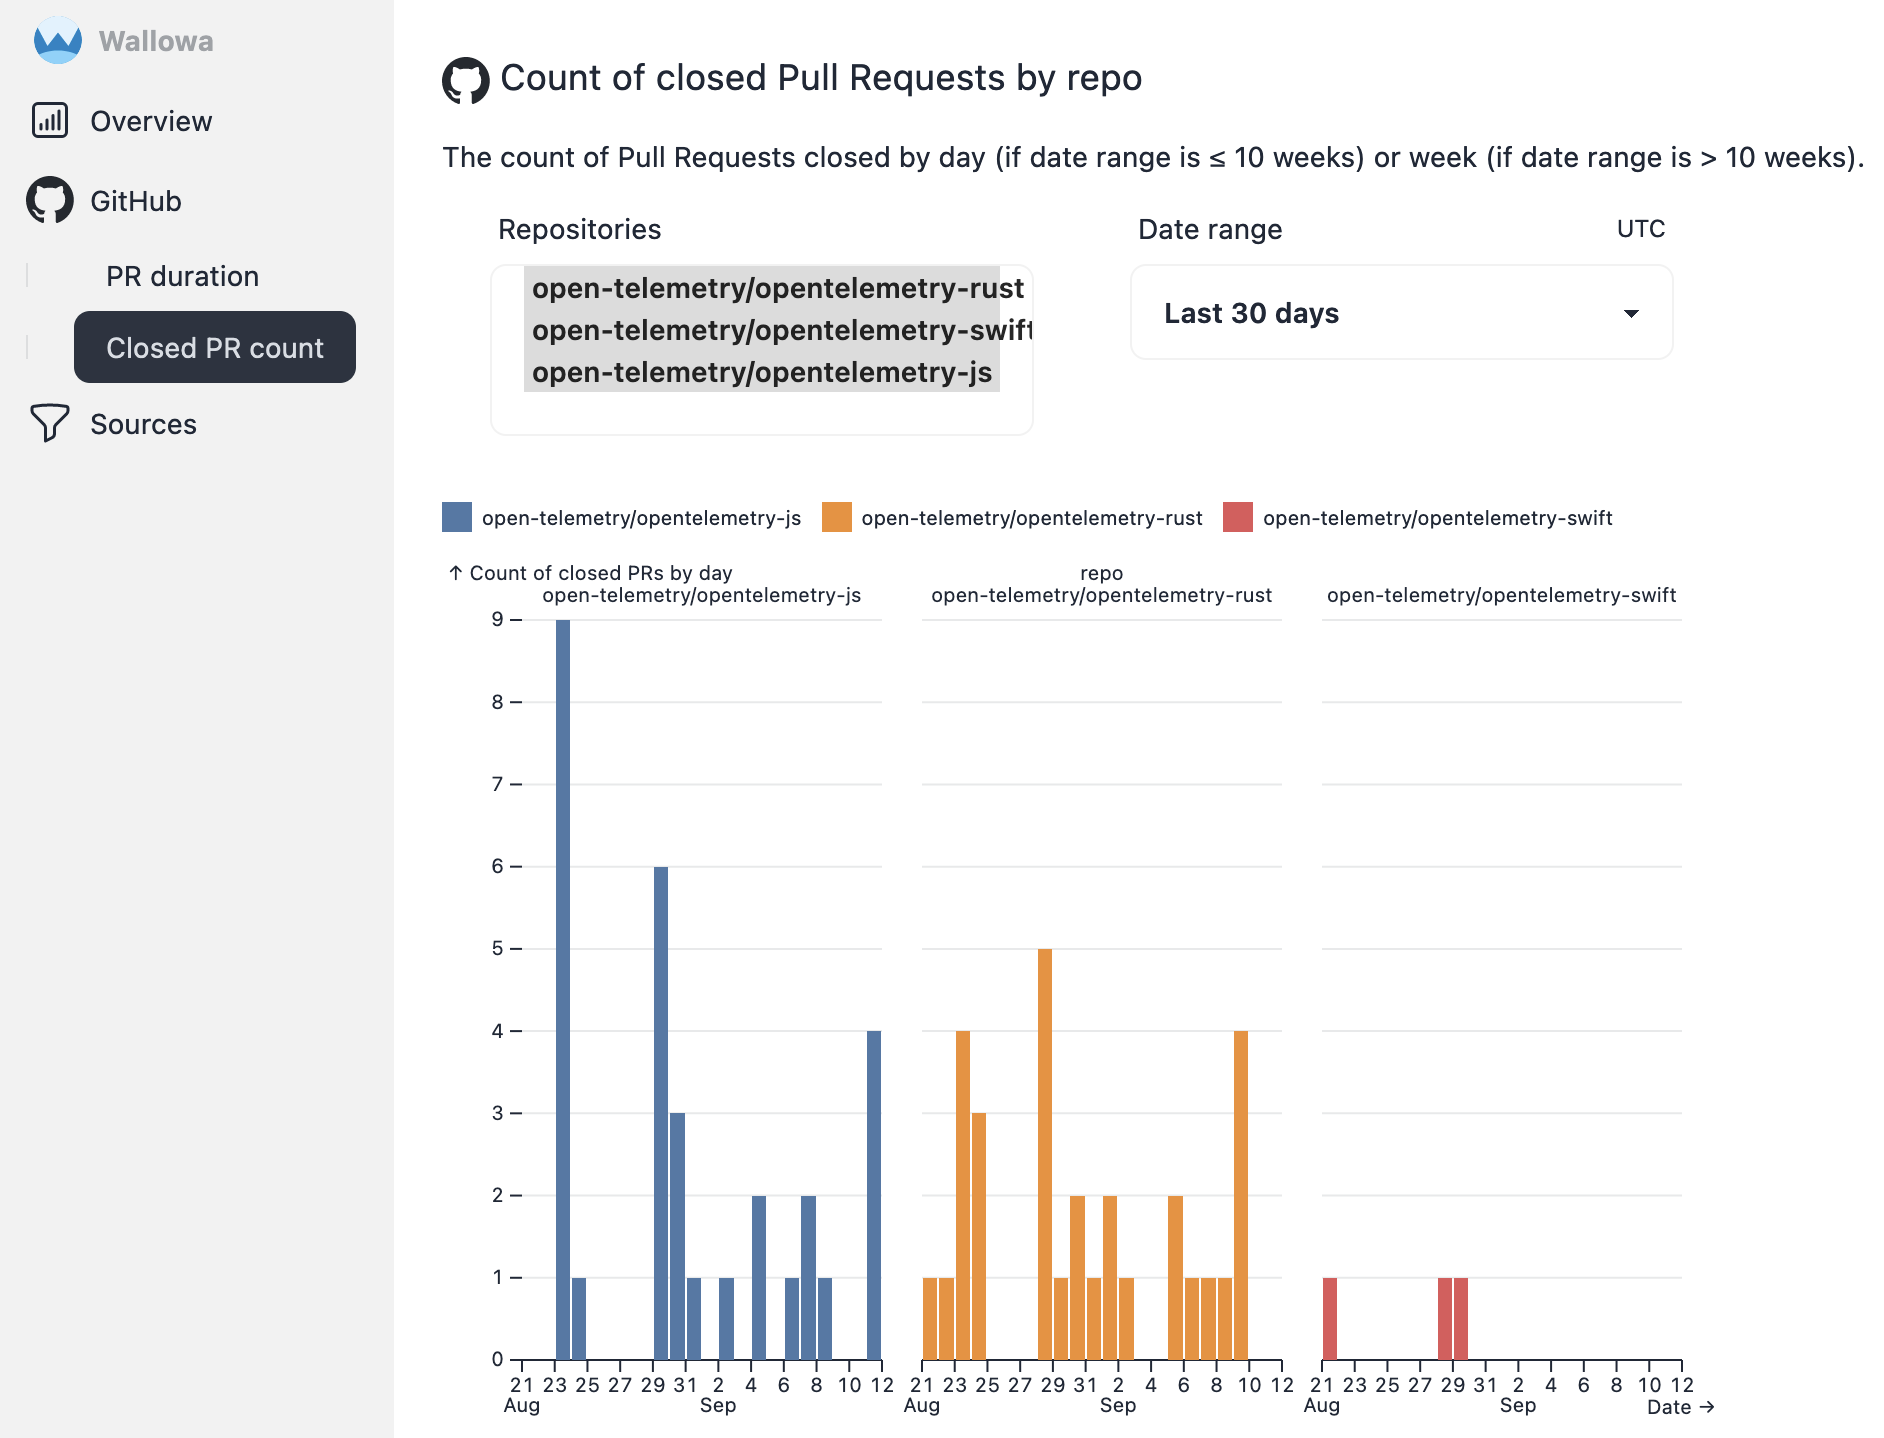
Task: Click Overview in the left navigation
Action: [x=151, y=120]
